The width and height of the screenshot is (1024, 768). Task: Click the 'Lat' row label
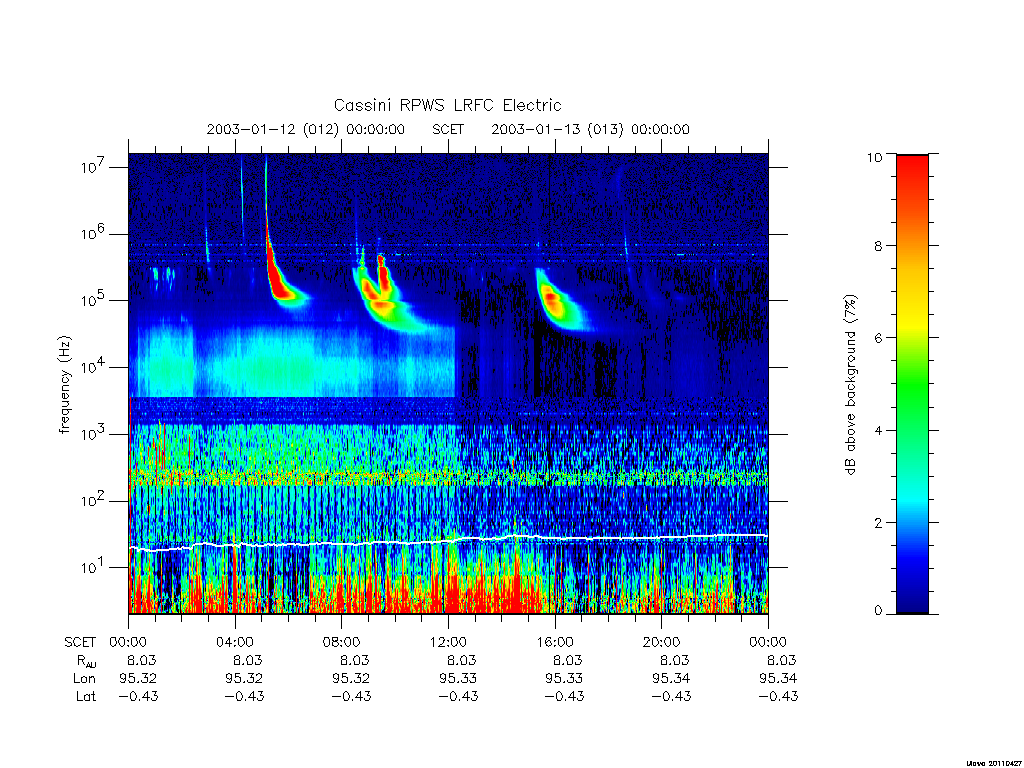pyautogui.click(x=86, y=696)
